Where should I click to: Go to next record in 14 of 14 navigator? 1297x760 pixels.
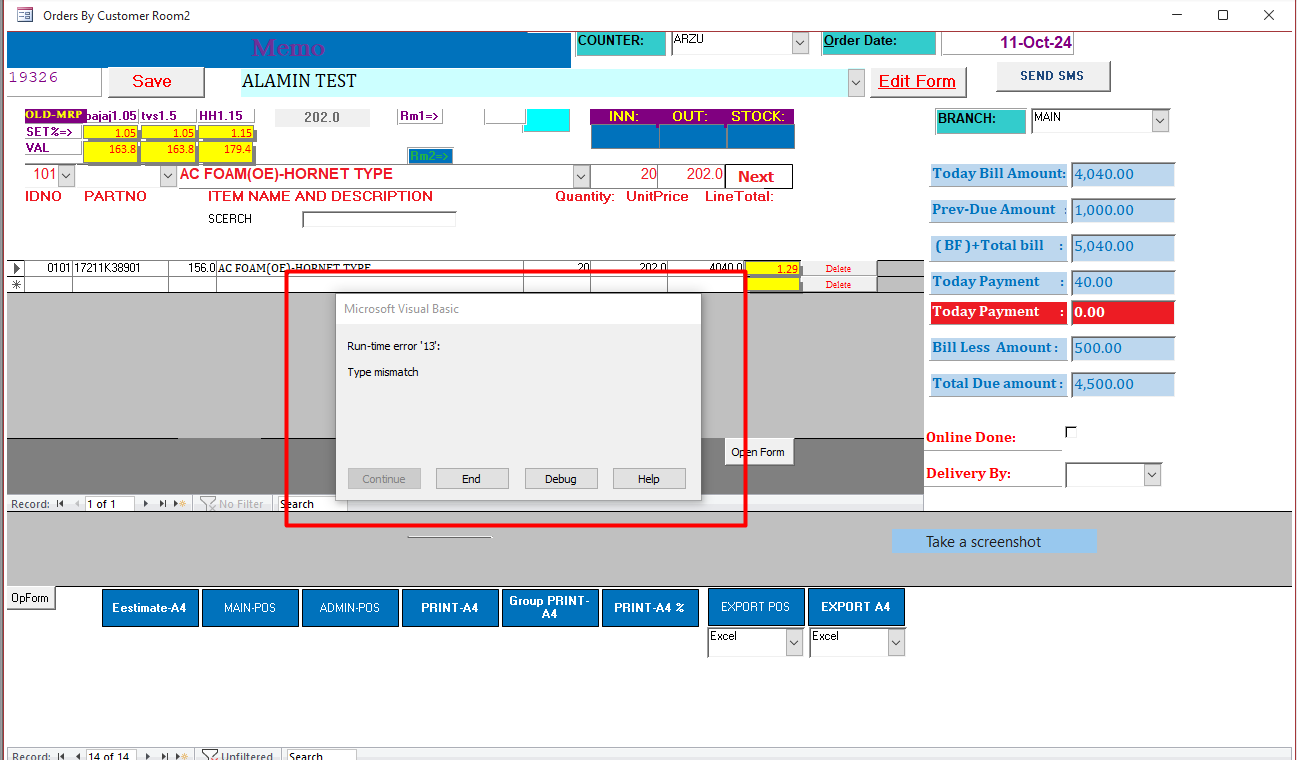point(147,756)
